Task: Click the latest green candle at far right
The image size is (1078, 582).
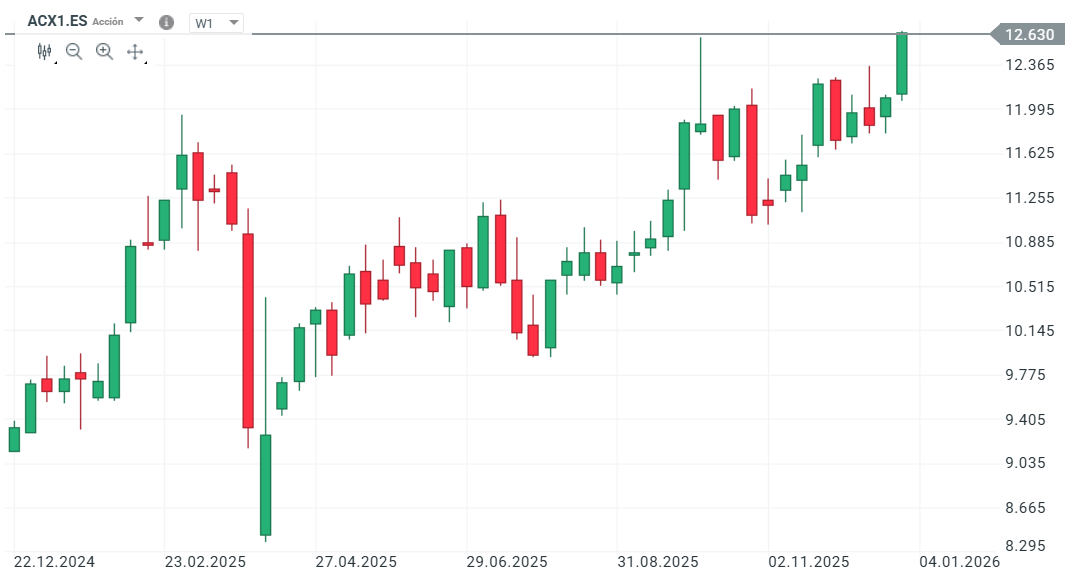Action: pos(901,64)
